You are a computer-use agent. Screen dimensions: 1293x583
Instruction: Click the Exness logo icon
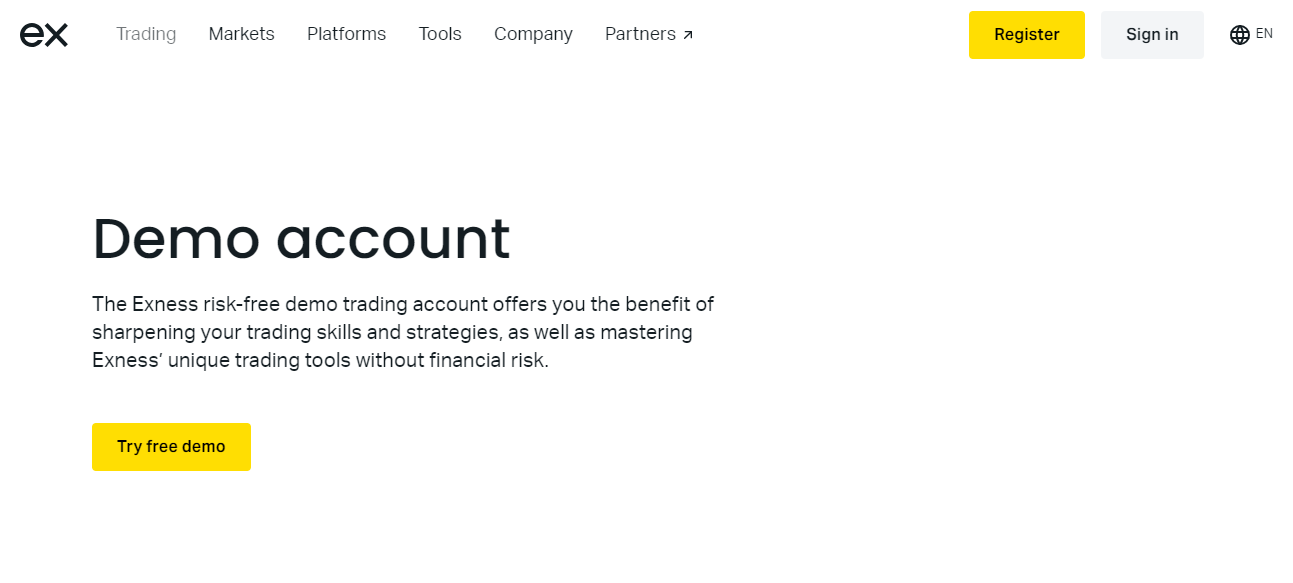[44, 35]
